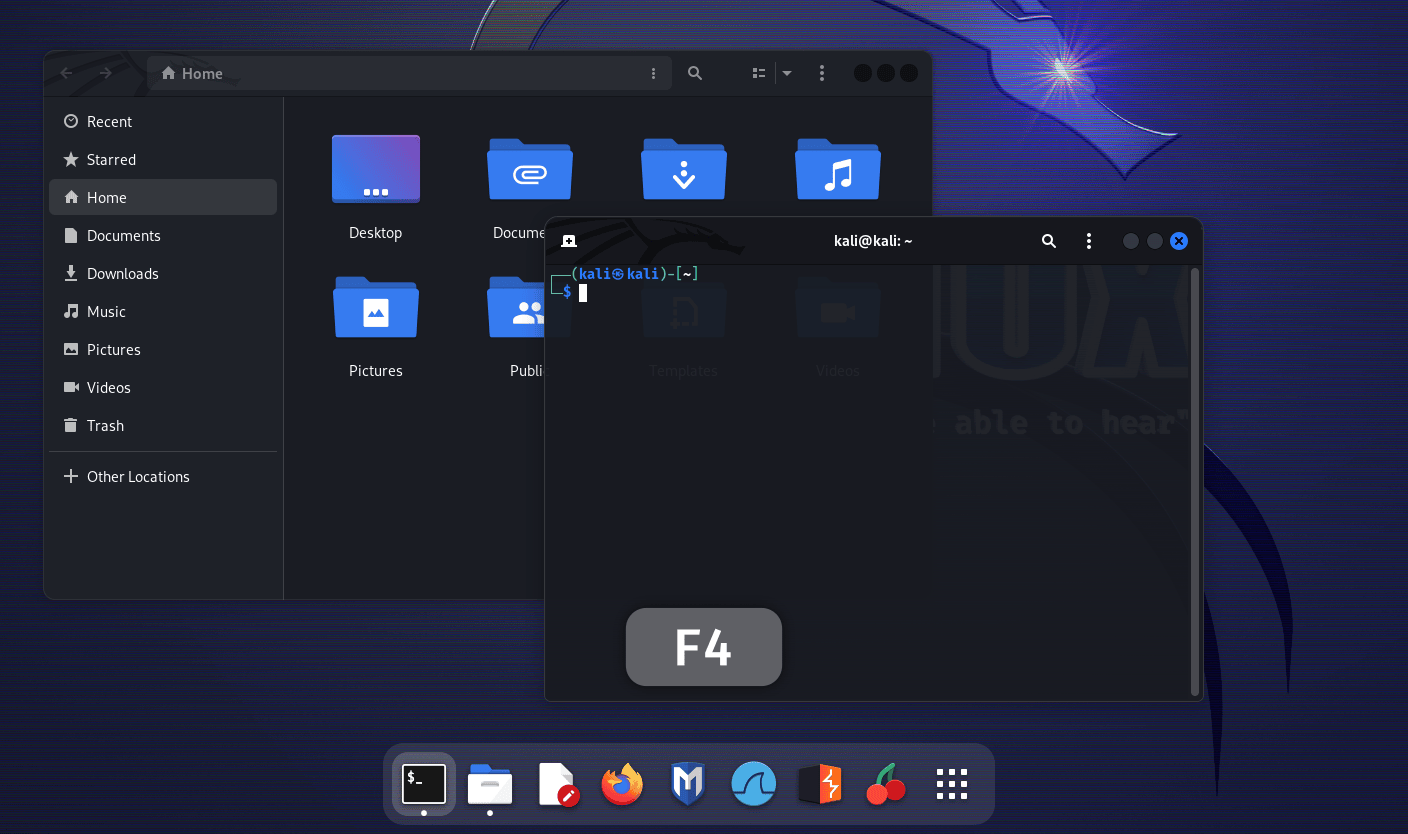Start Wireshark from the dock
This screenshot has width=1408, height=834.
coord(754,784)
